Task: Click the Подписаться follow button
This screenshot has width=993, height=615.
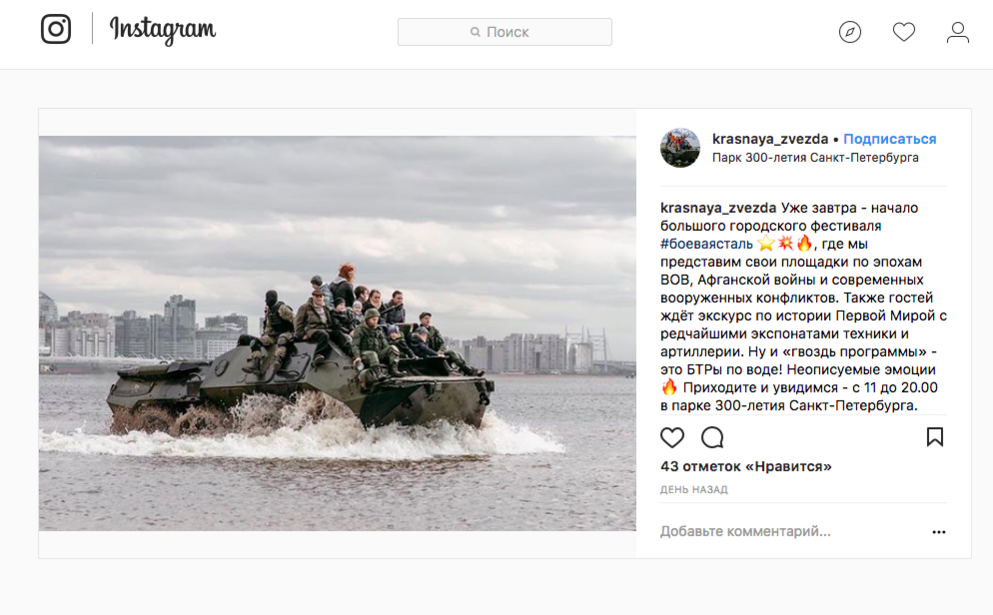Action: (x=890, y=139)
